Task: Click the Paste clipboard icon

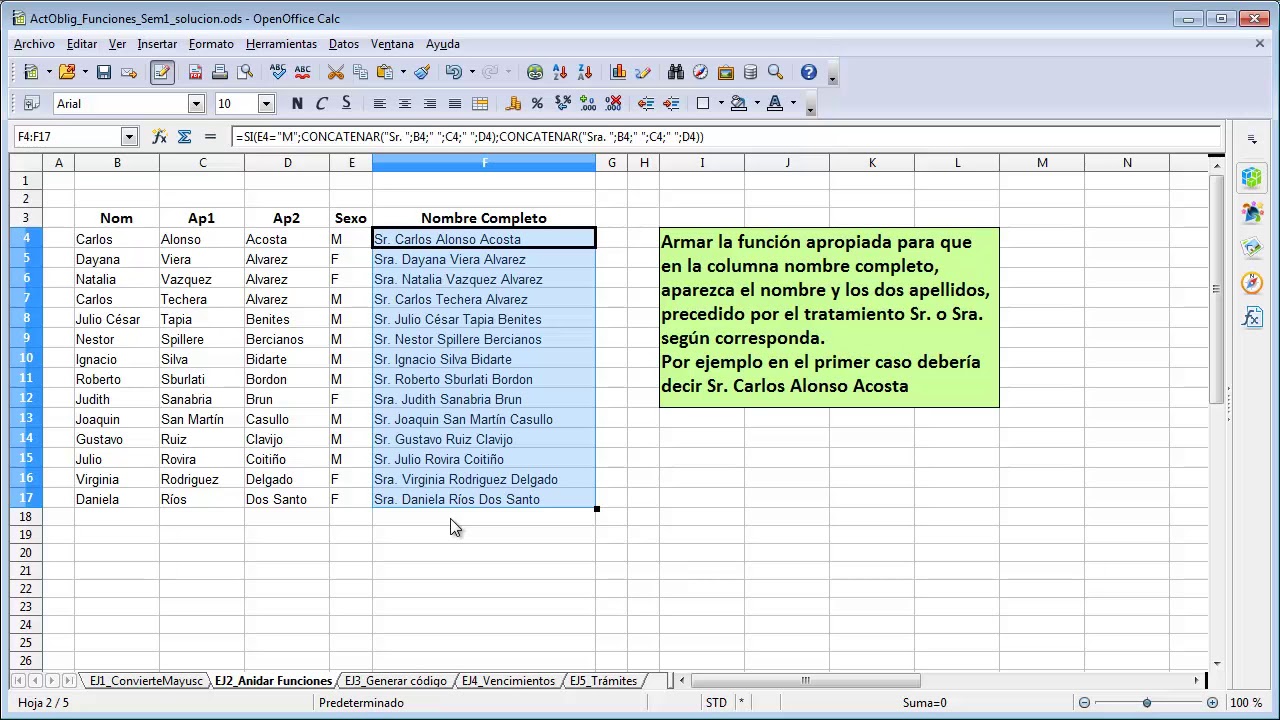Action: click(385, 72)
